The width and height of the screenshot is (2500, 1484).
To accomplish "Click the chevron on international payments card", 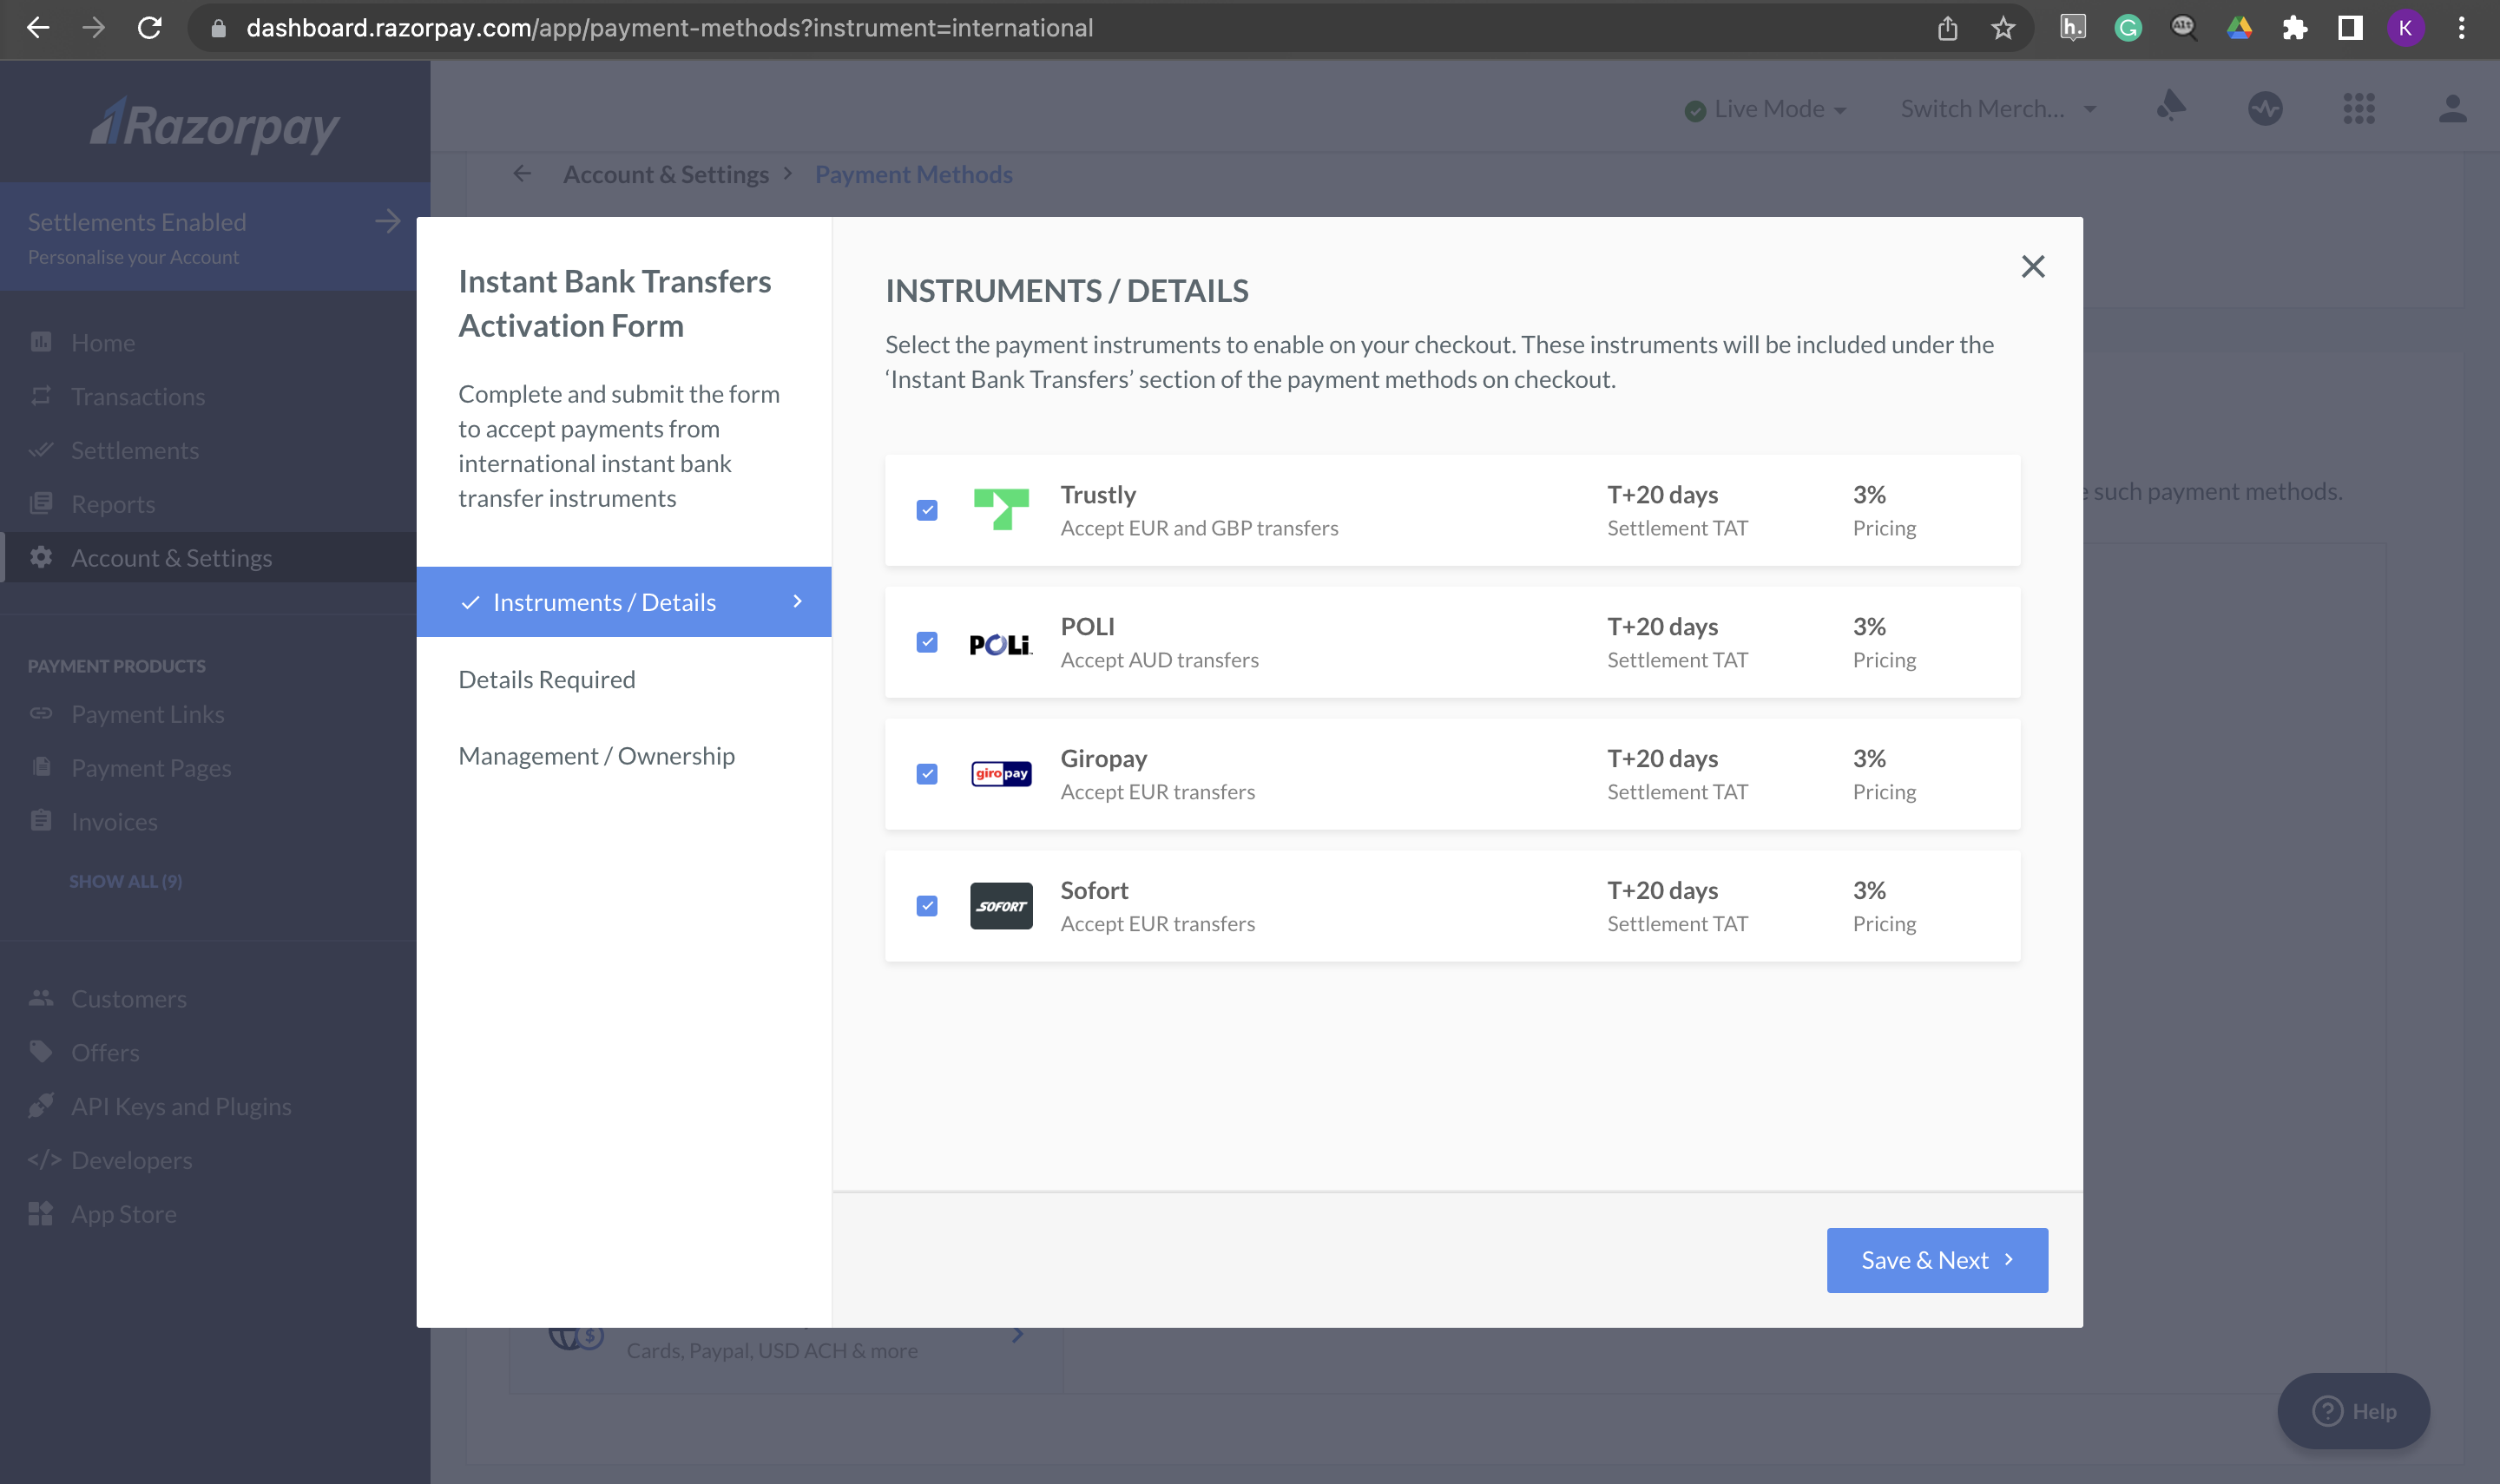I will tap(1017, 1335).
